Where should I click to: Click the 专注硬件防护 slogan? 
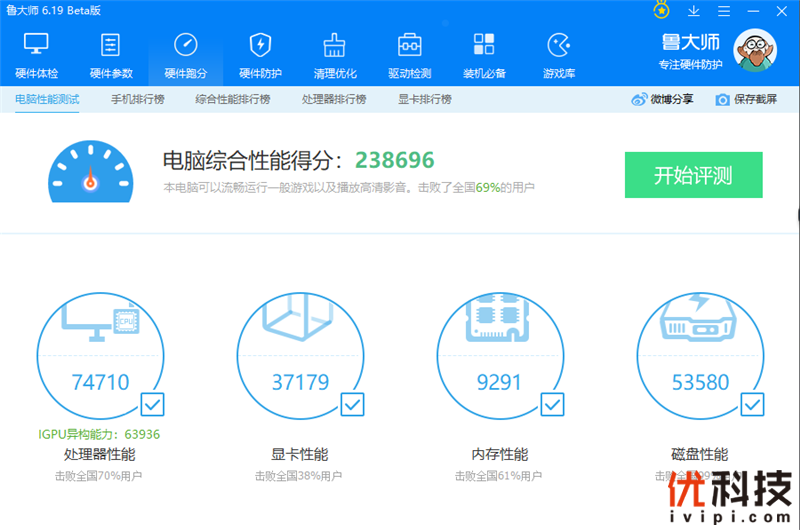point(690,64)
